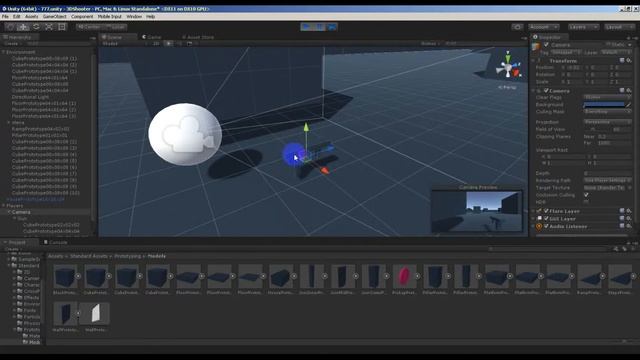Select the Scale tool in the toolbar
Viewport: 640px width, 360px height.
(x=49, y=27)
